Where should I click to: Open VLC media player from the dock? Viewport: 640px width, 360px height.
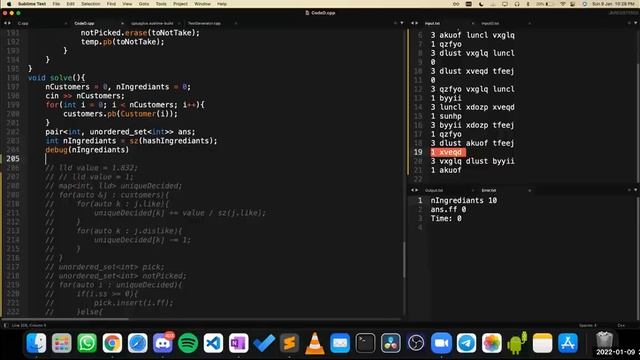pos(315,343)
